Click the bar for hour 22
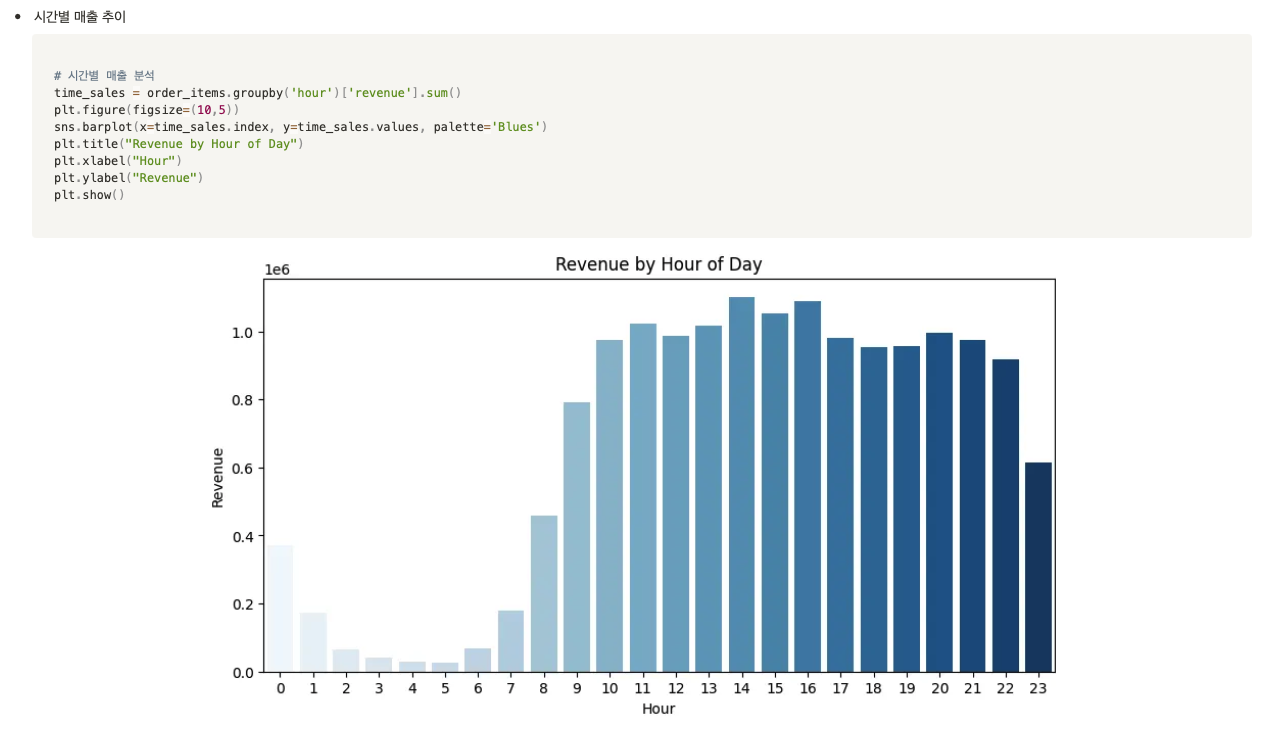1271x738 pixels. pyautogui.click(x=1006, y=516)
